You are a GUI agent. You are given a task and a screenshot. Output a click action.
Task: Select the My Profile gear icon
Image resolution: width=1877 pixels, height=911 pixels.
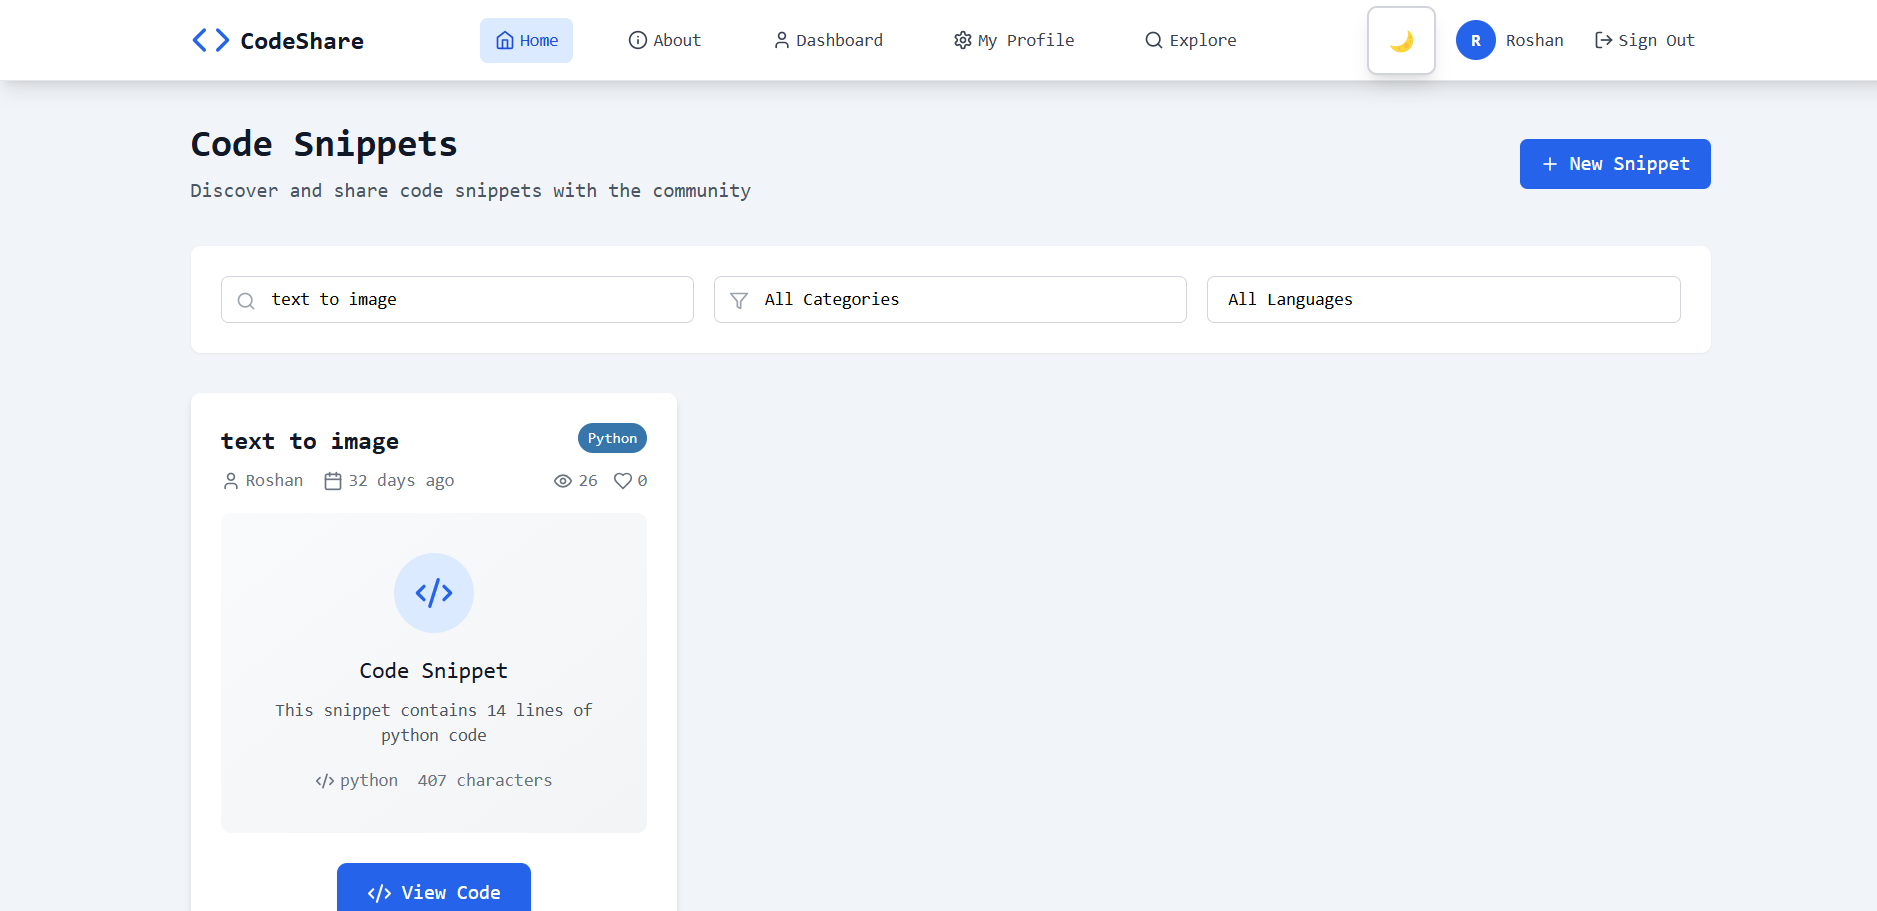[x=962, y=40]
